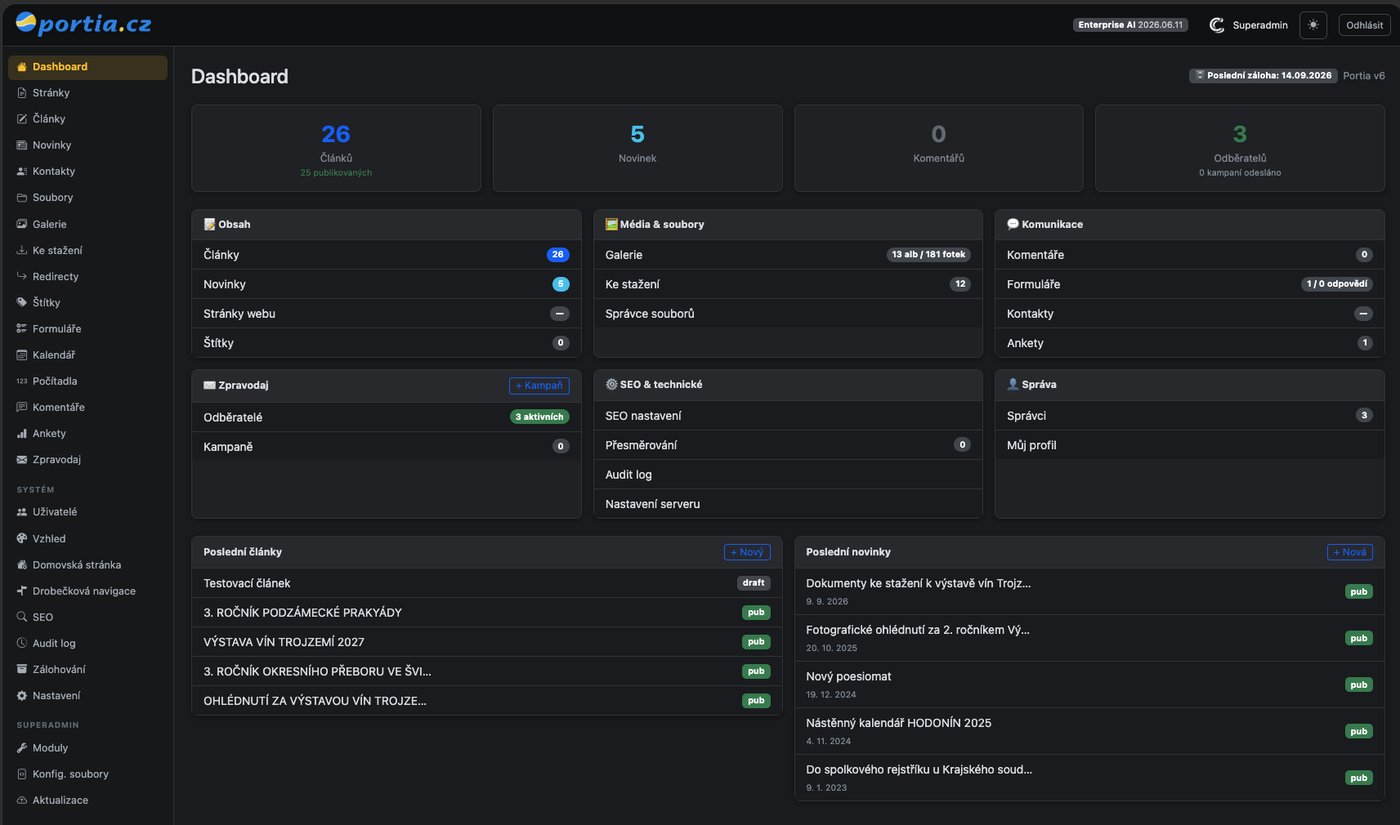Open news item Nový poesiomat
This screenshot has width=1400, height=825.
click(x=1090, y=685)
